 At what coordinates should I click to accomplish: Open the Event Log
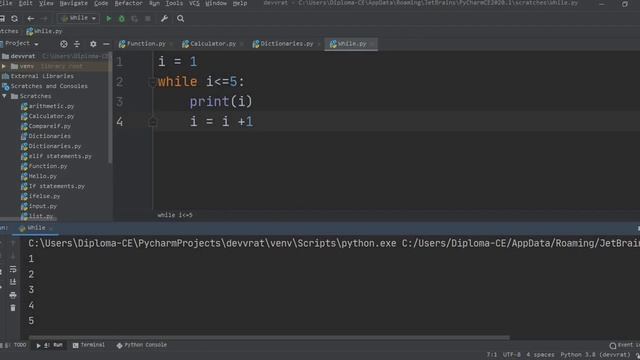coord(624,345)
